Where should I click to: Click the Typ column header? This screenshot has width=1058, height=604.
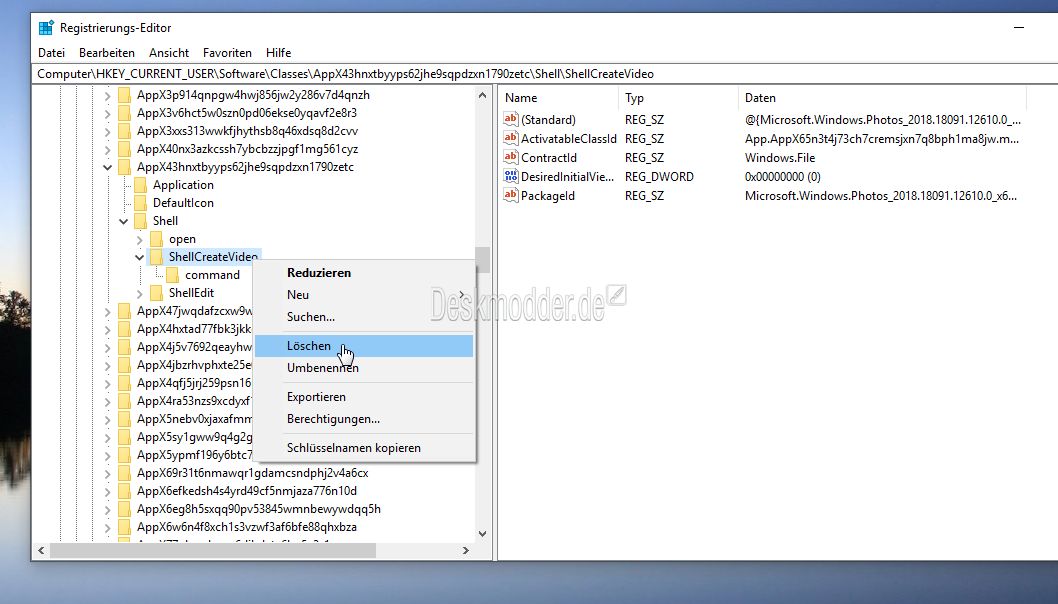678,98
